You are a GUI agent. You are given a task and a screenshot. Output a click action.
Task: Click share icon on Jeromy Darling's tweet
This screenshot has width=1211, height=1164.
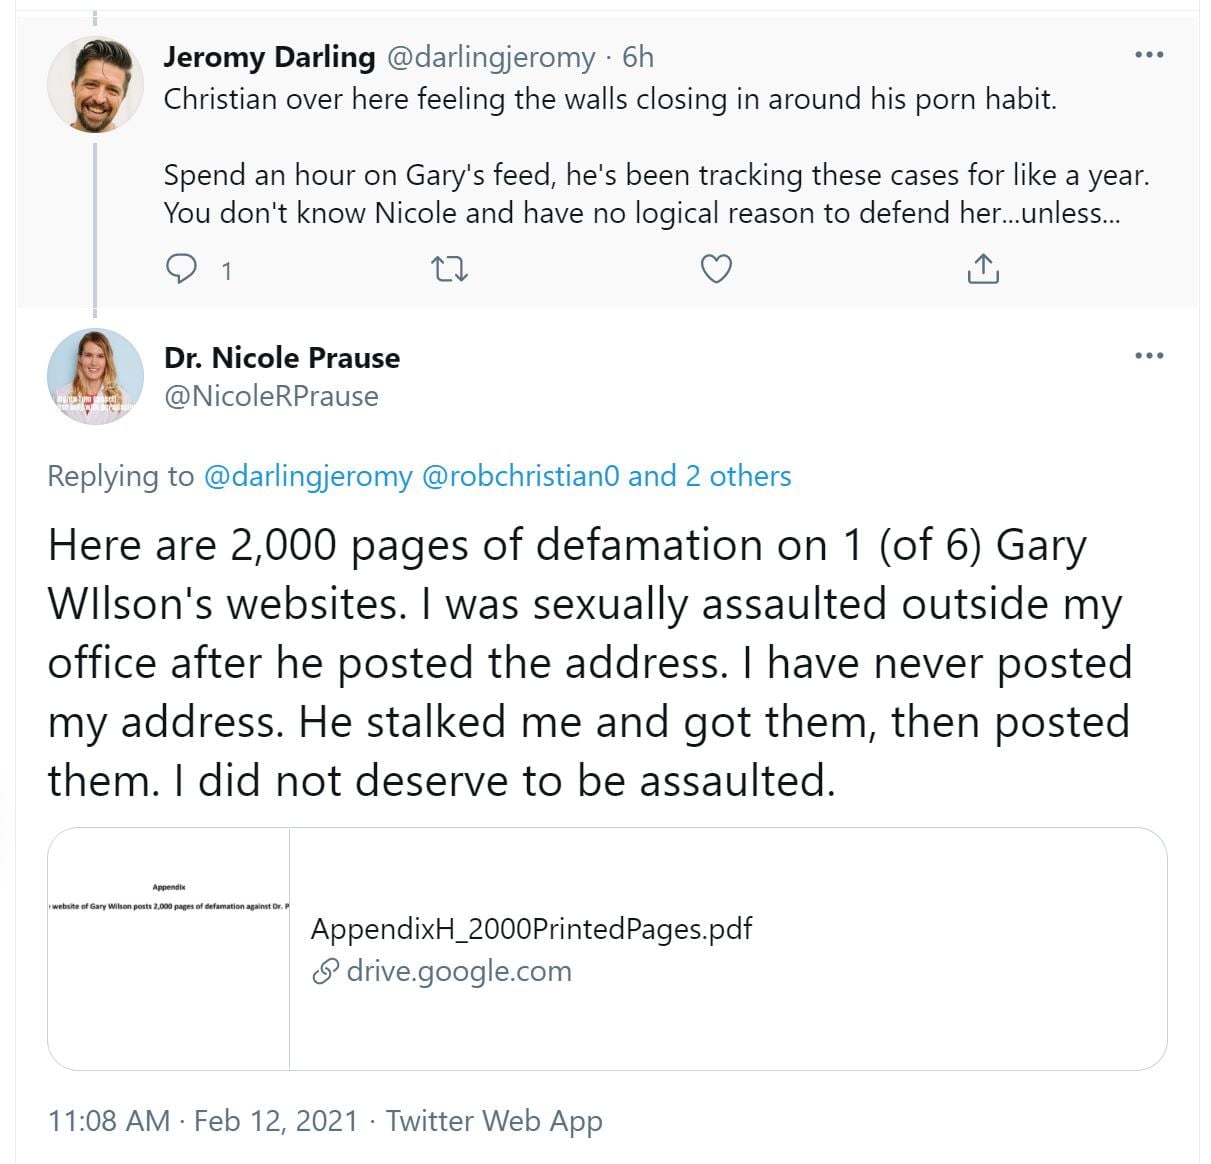[x=983, y=269]
